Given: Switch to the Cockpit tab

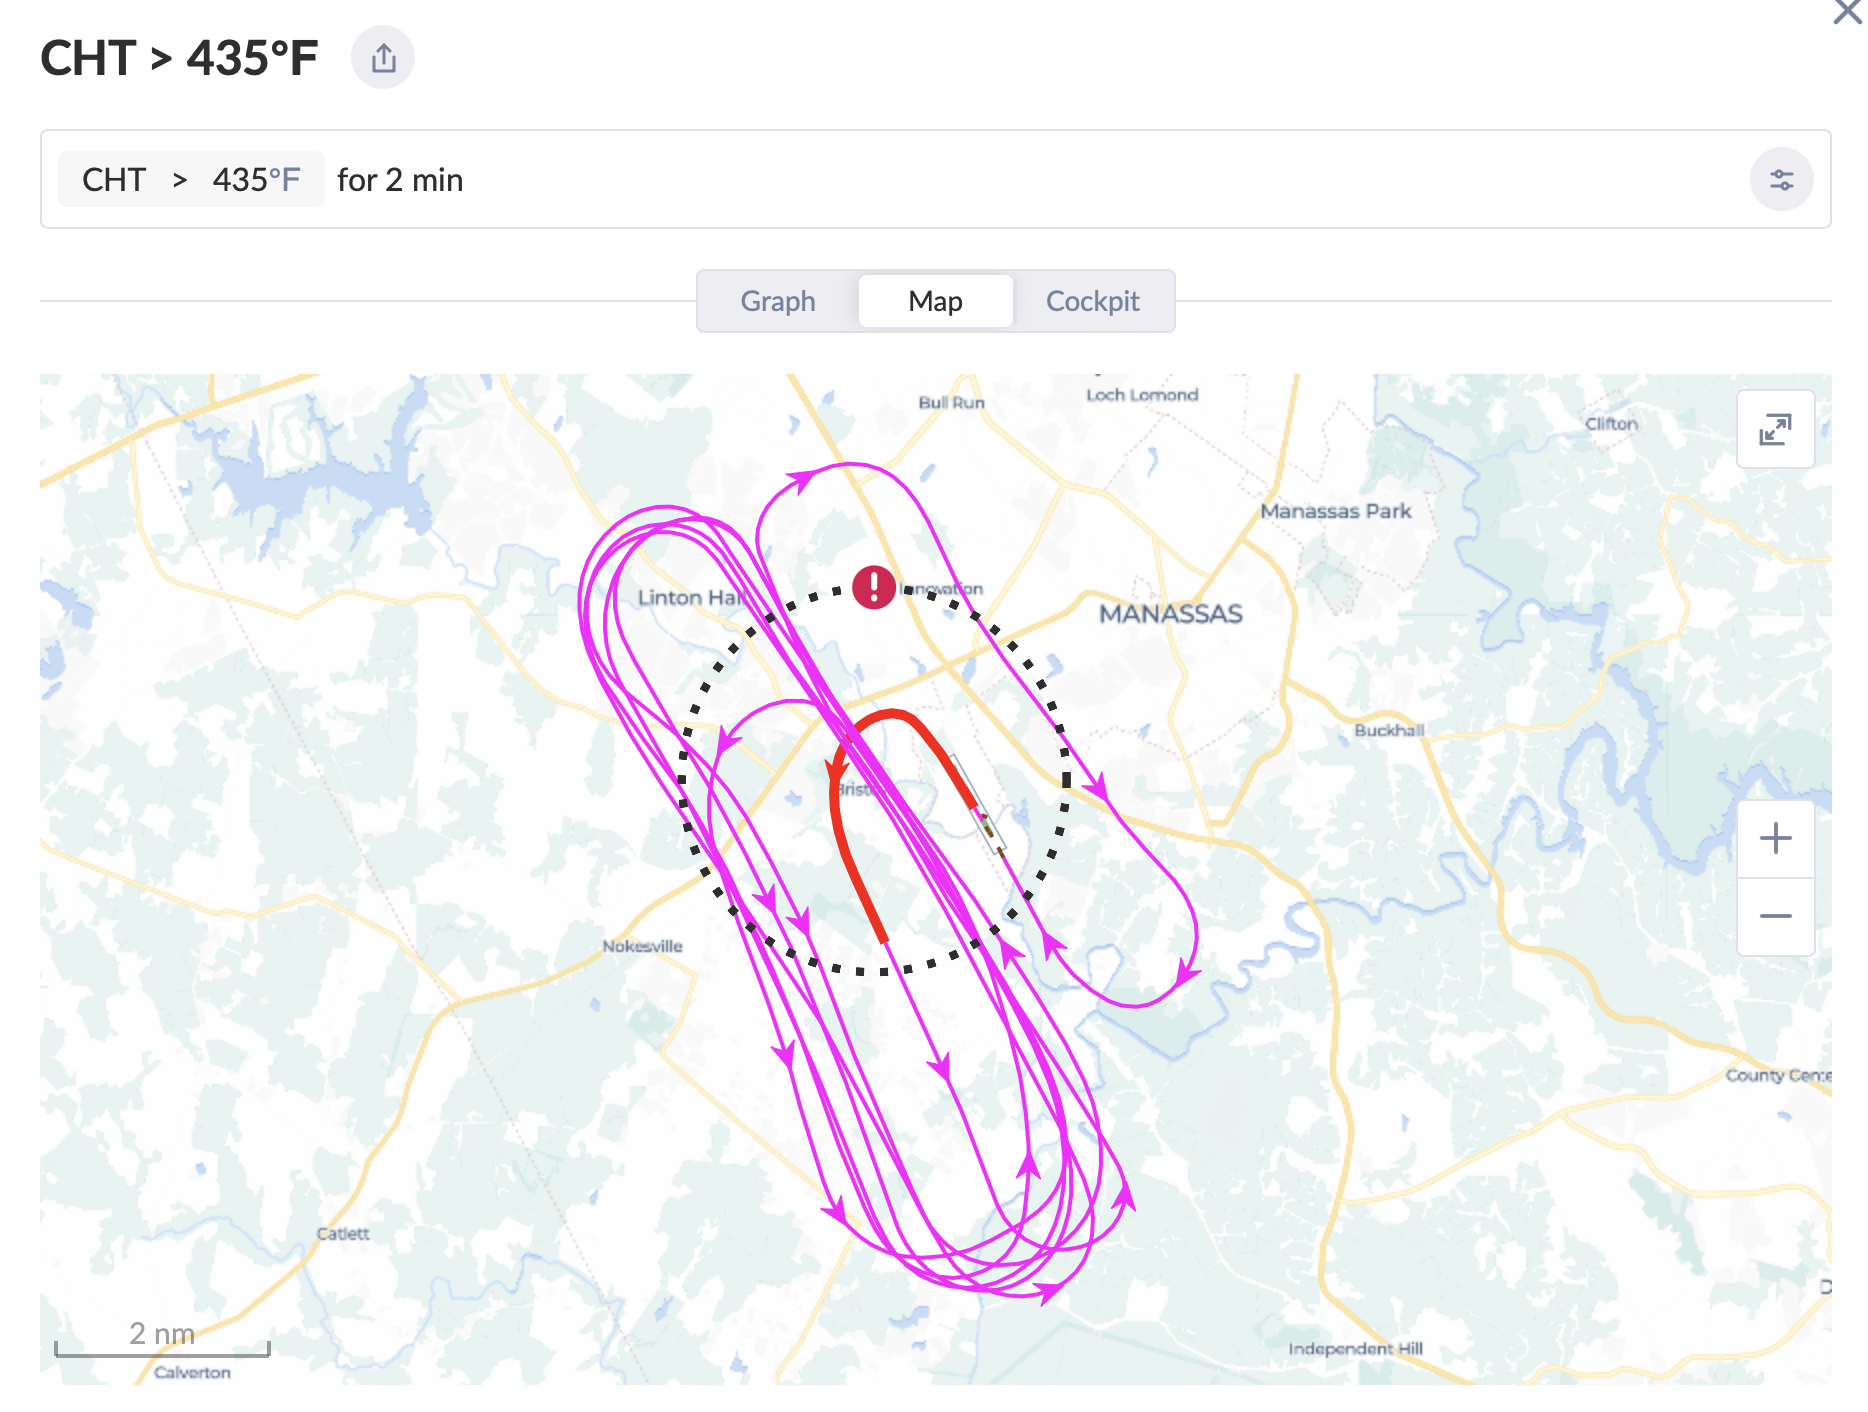Looking at the screenshot, I should pos(1092,301).
